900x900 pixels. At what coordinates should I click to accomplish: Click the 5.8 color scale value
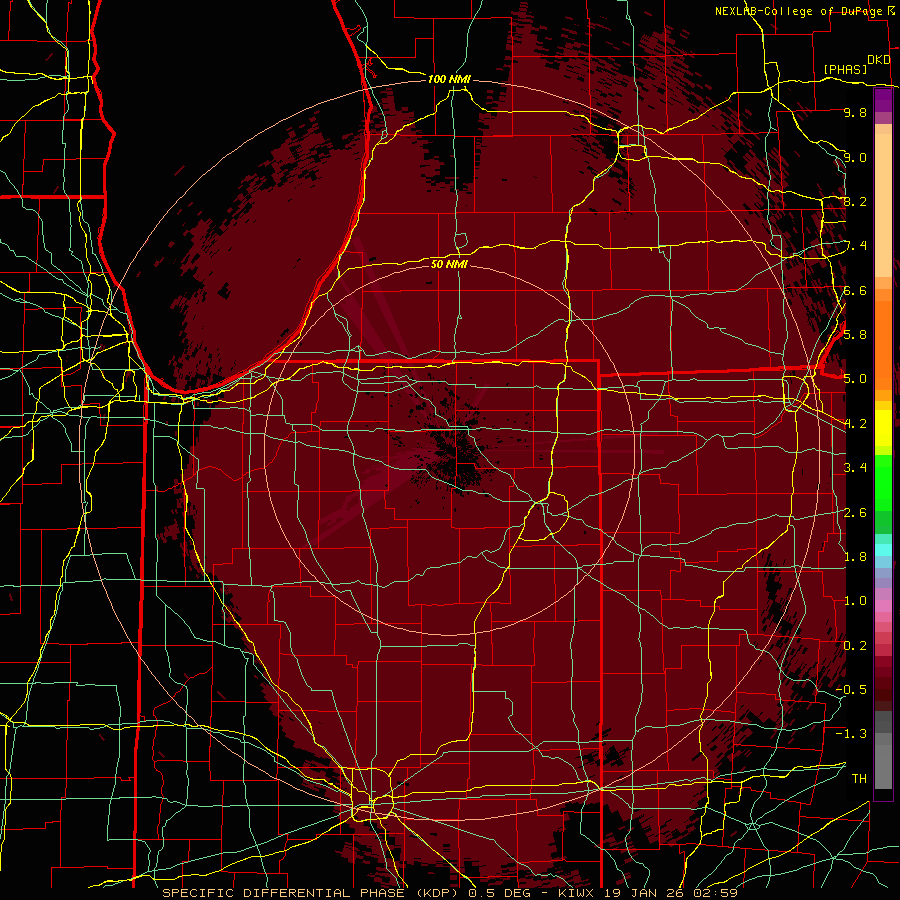pyautogui.click(x=855, y=334)
